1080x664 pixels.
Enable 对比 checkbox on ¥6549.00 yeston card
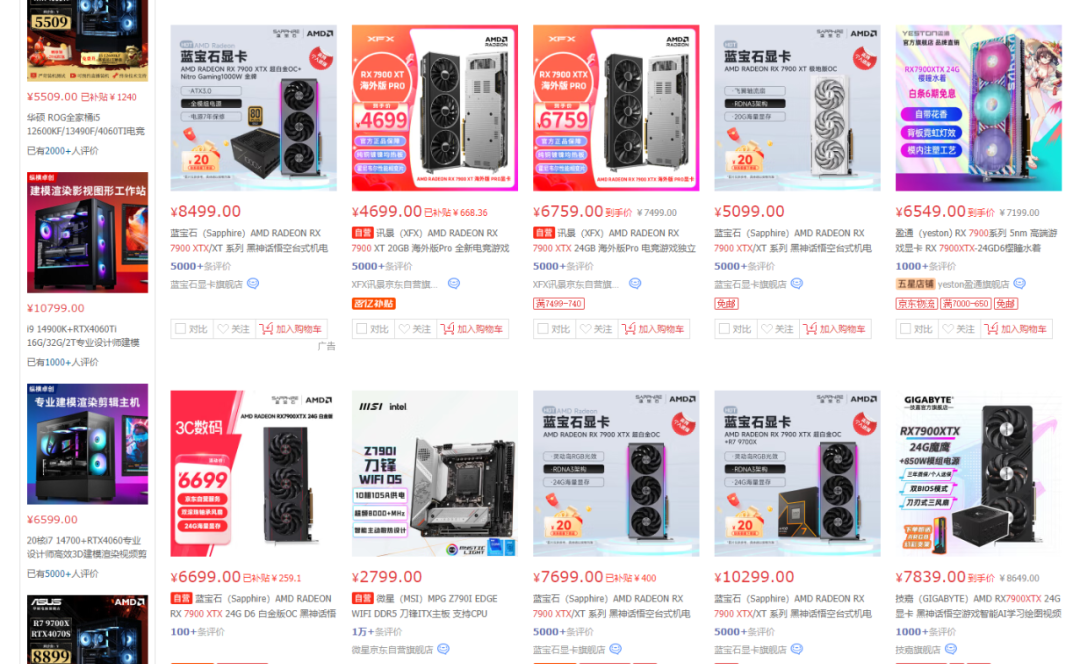[905, 329]
